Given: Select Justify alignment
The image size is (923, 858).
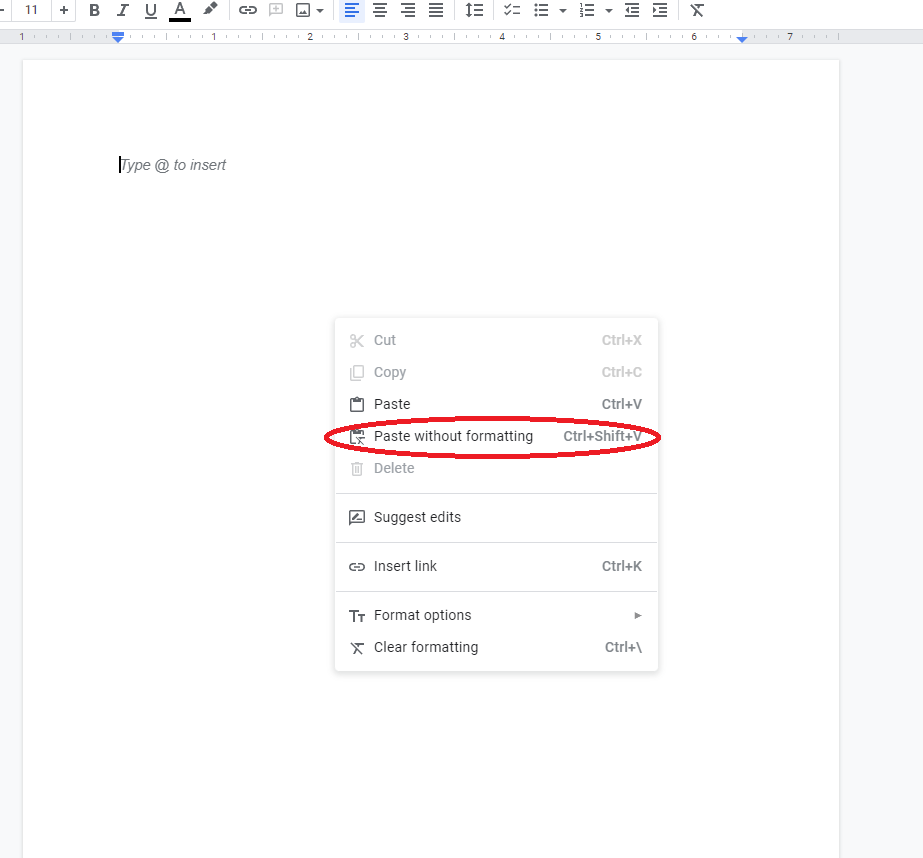Looking at the screenshot, I should [436, 10].
